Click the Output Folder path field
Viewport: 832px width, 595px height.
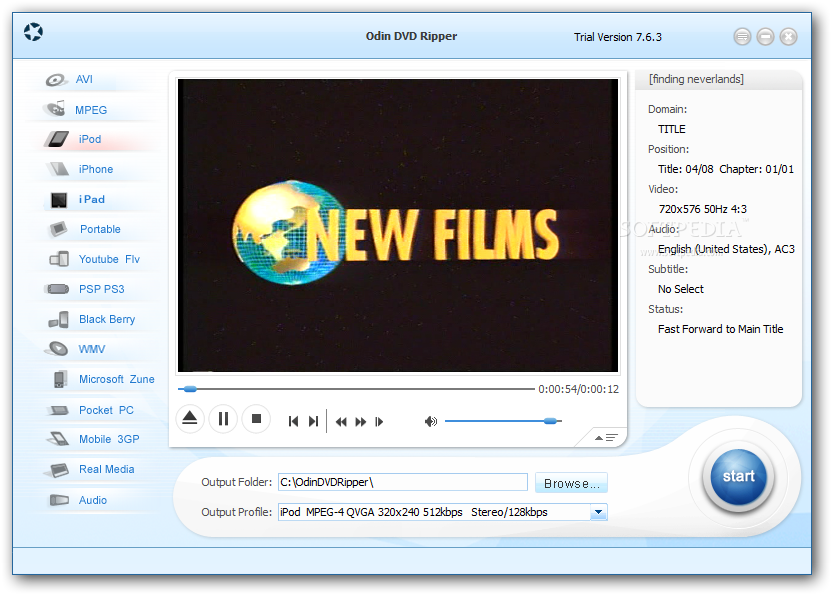tap(403, 482)
